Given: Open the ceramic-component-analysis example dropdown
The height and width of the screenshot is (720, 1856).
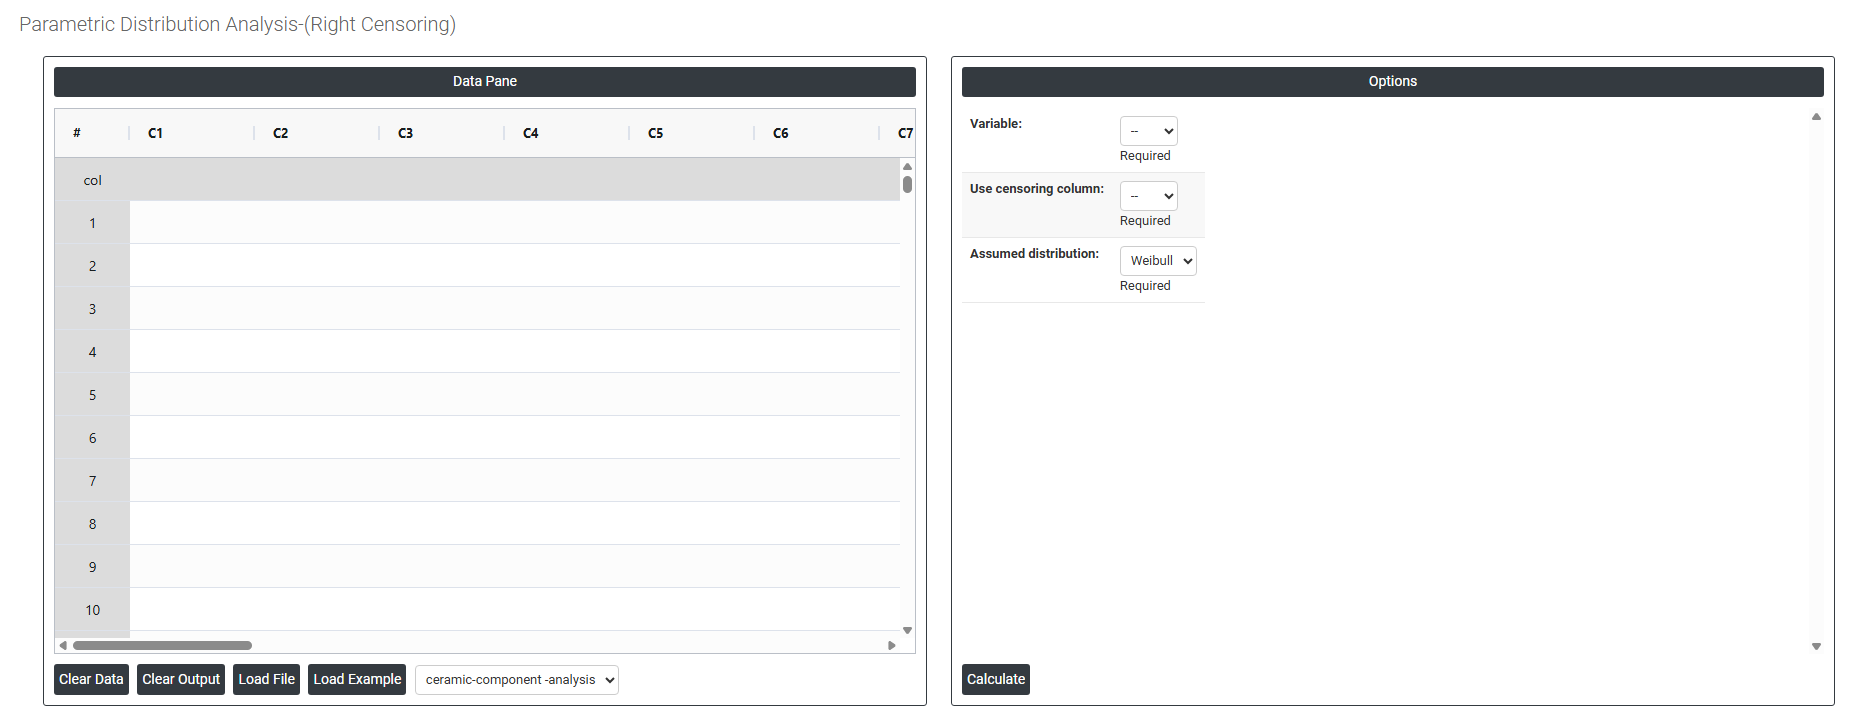Looking at the screenshot, I should [x=516, y=680].
